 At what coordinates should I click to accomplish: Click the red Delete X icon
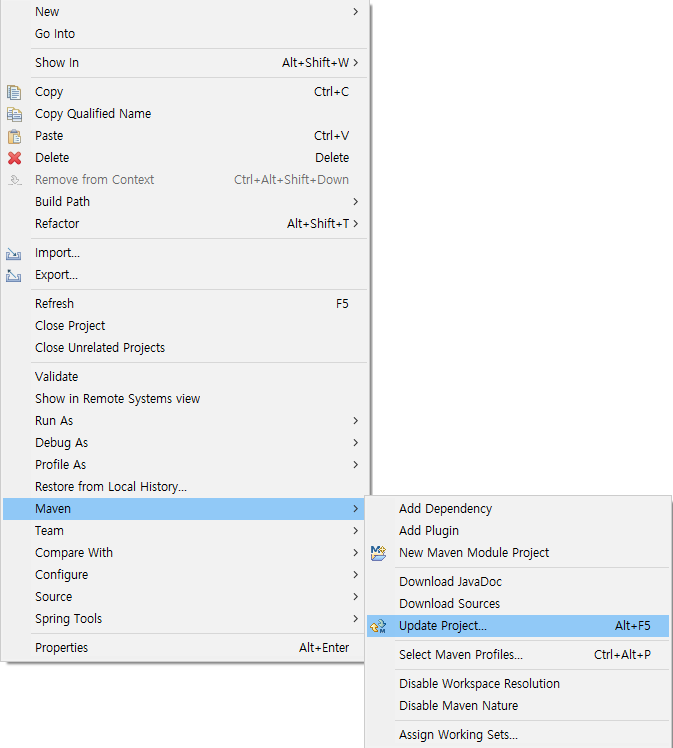click(14, 158)
